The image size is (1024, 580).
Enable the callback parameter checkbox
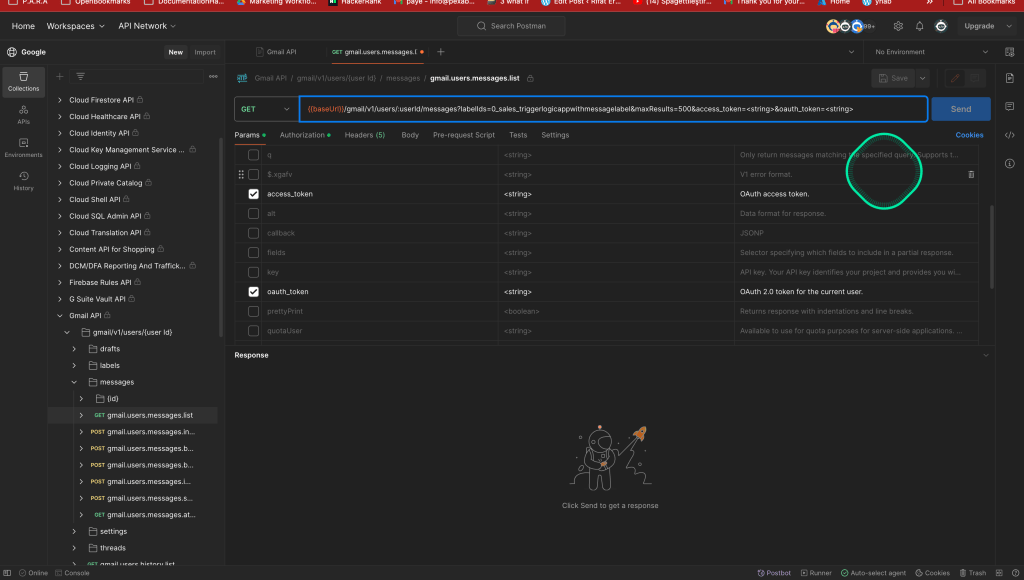pyautogui.click(x=253, y=233)
